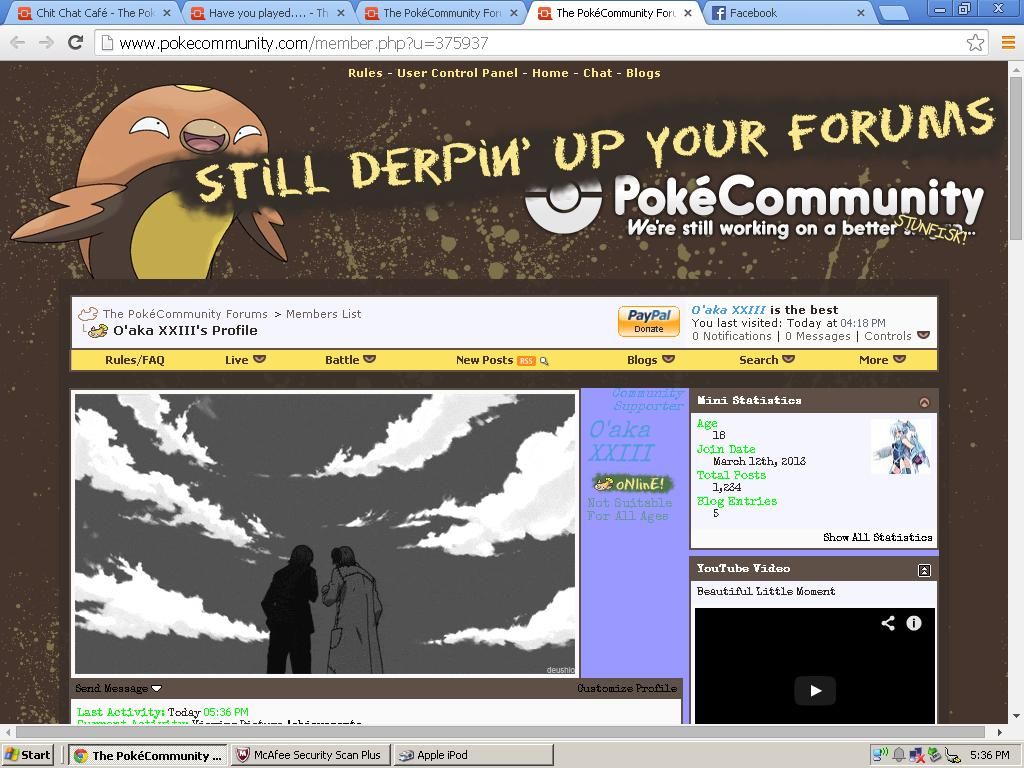The height and width of the screenshot is (768, 1024).
Task: Close the Facebook tab
Action: 860,13
